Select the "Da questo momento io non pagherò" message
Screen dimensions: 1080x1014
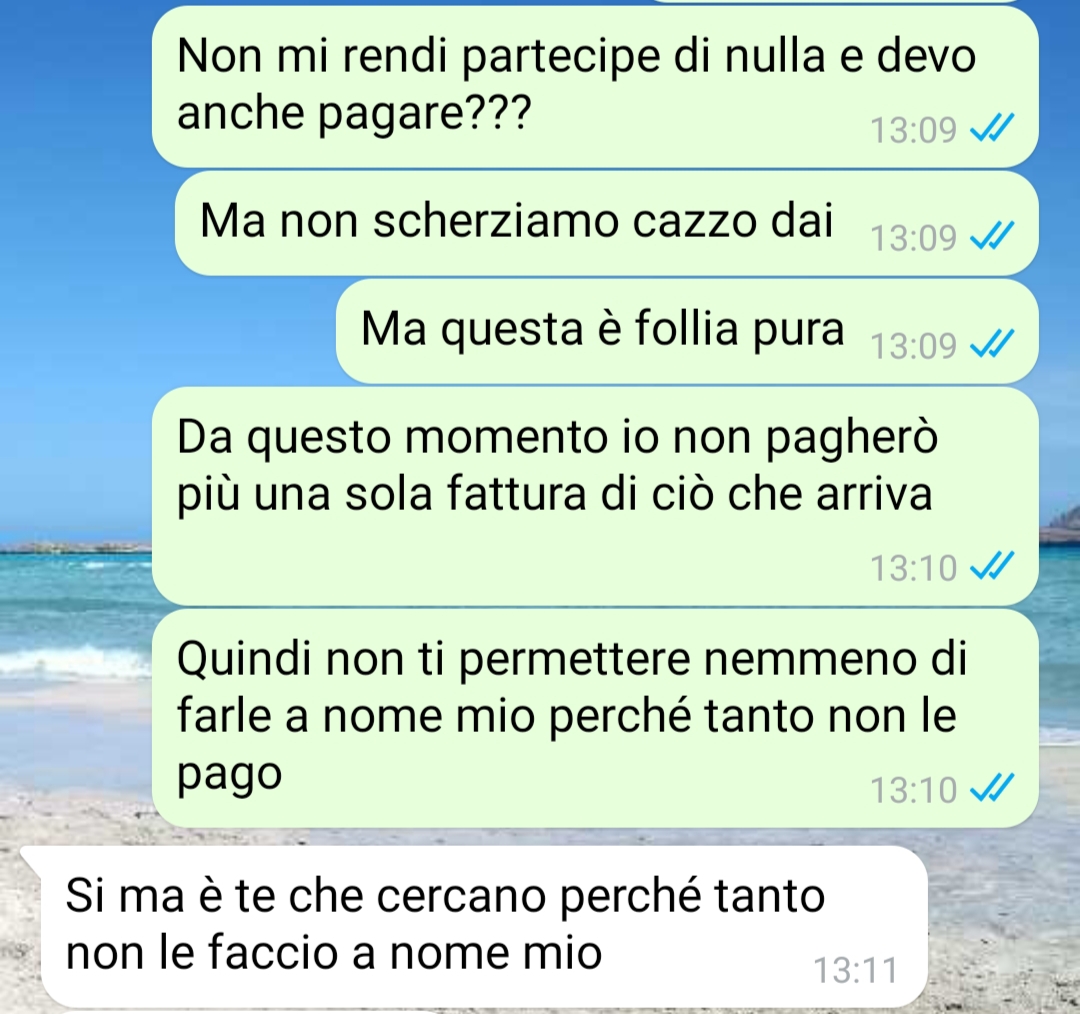coord(595,496)
